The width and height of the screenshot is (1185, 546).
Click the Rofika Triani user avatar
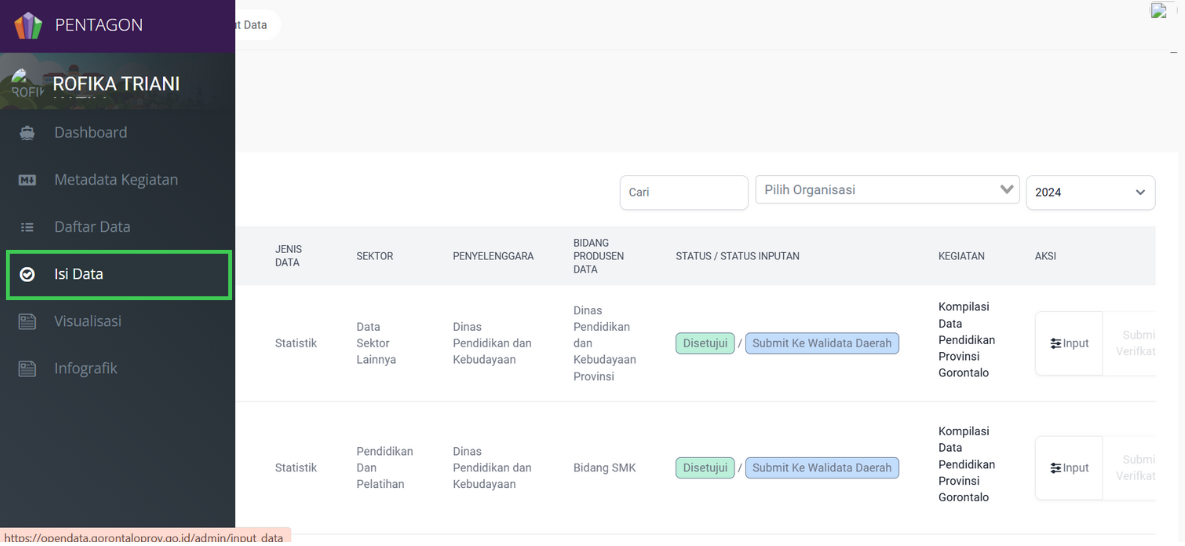(28, 85)
